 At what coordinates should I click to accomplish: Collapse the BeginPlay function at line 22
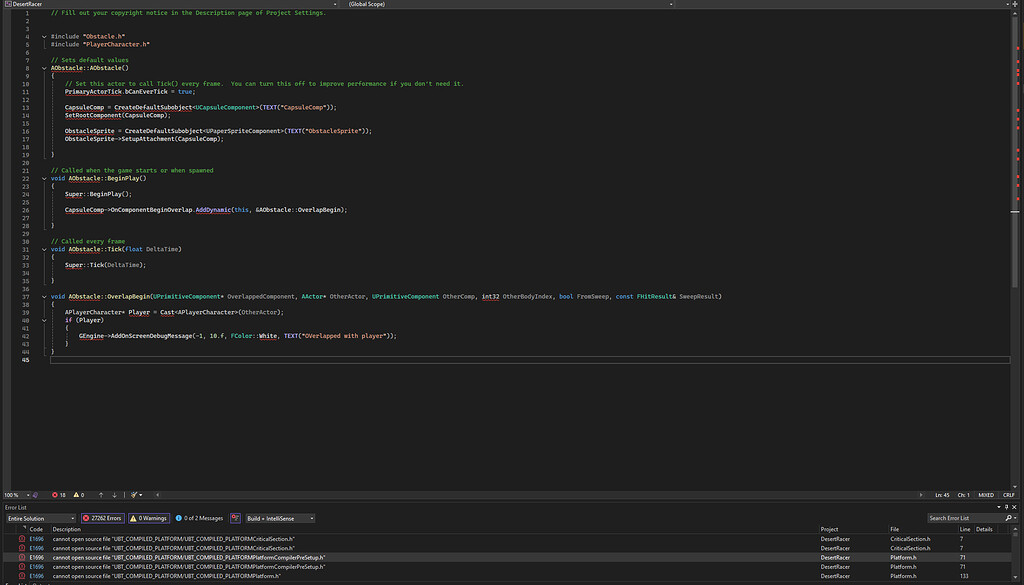44,178
